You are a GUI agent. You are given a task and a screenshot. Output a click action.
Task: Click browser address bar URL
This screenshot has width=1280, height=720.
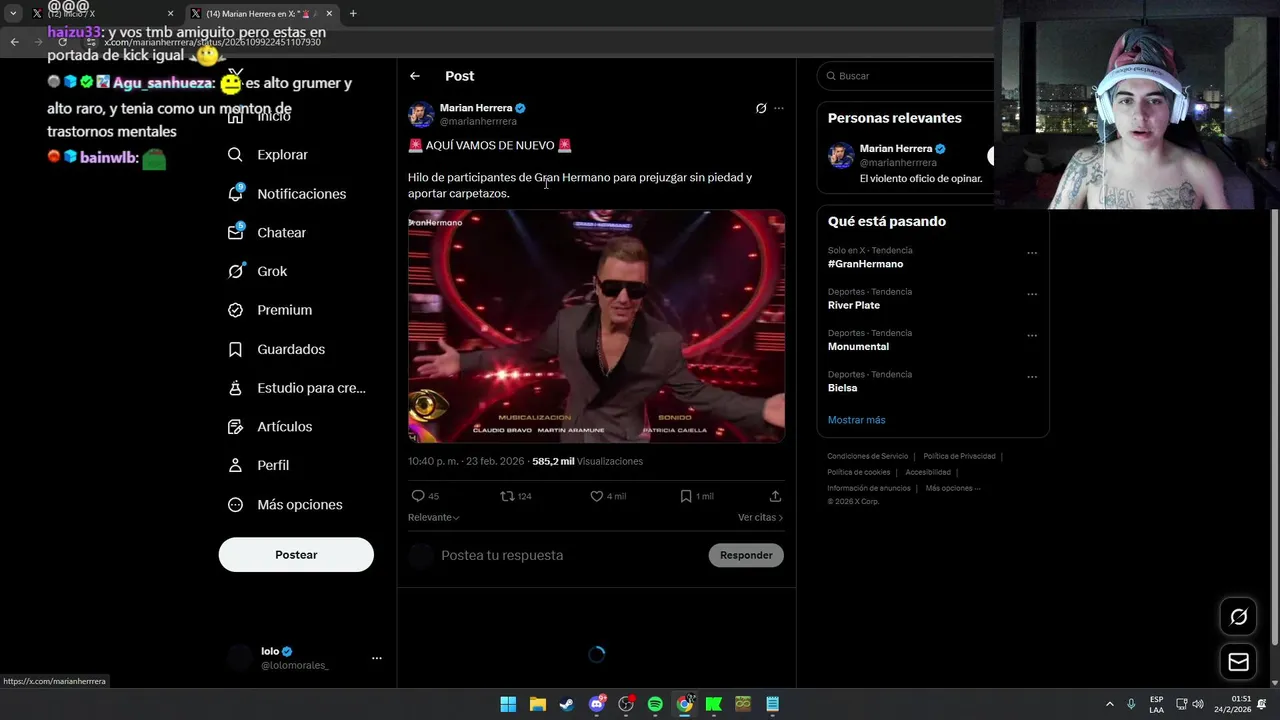212,42
